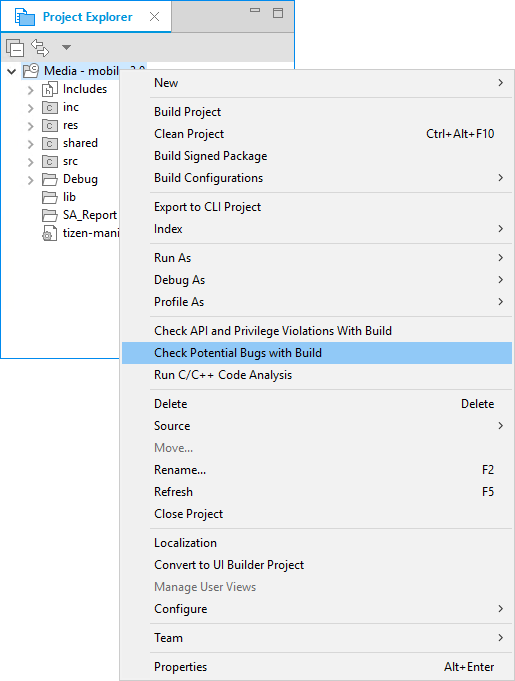Choose Properties menu entry

tap(317, 667)
